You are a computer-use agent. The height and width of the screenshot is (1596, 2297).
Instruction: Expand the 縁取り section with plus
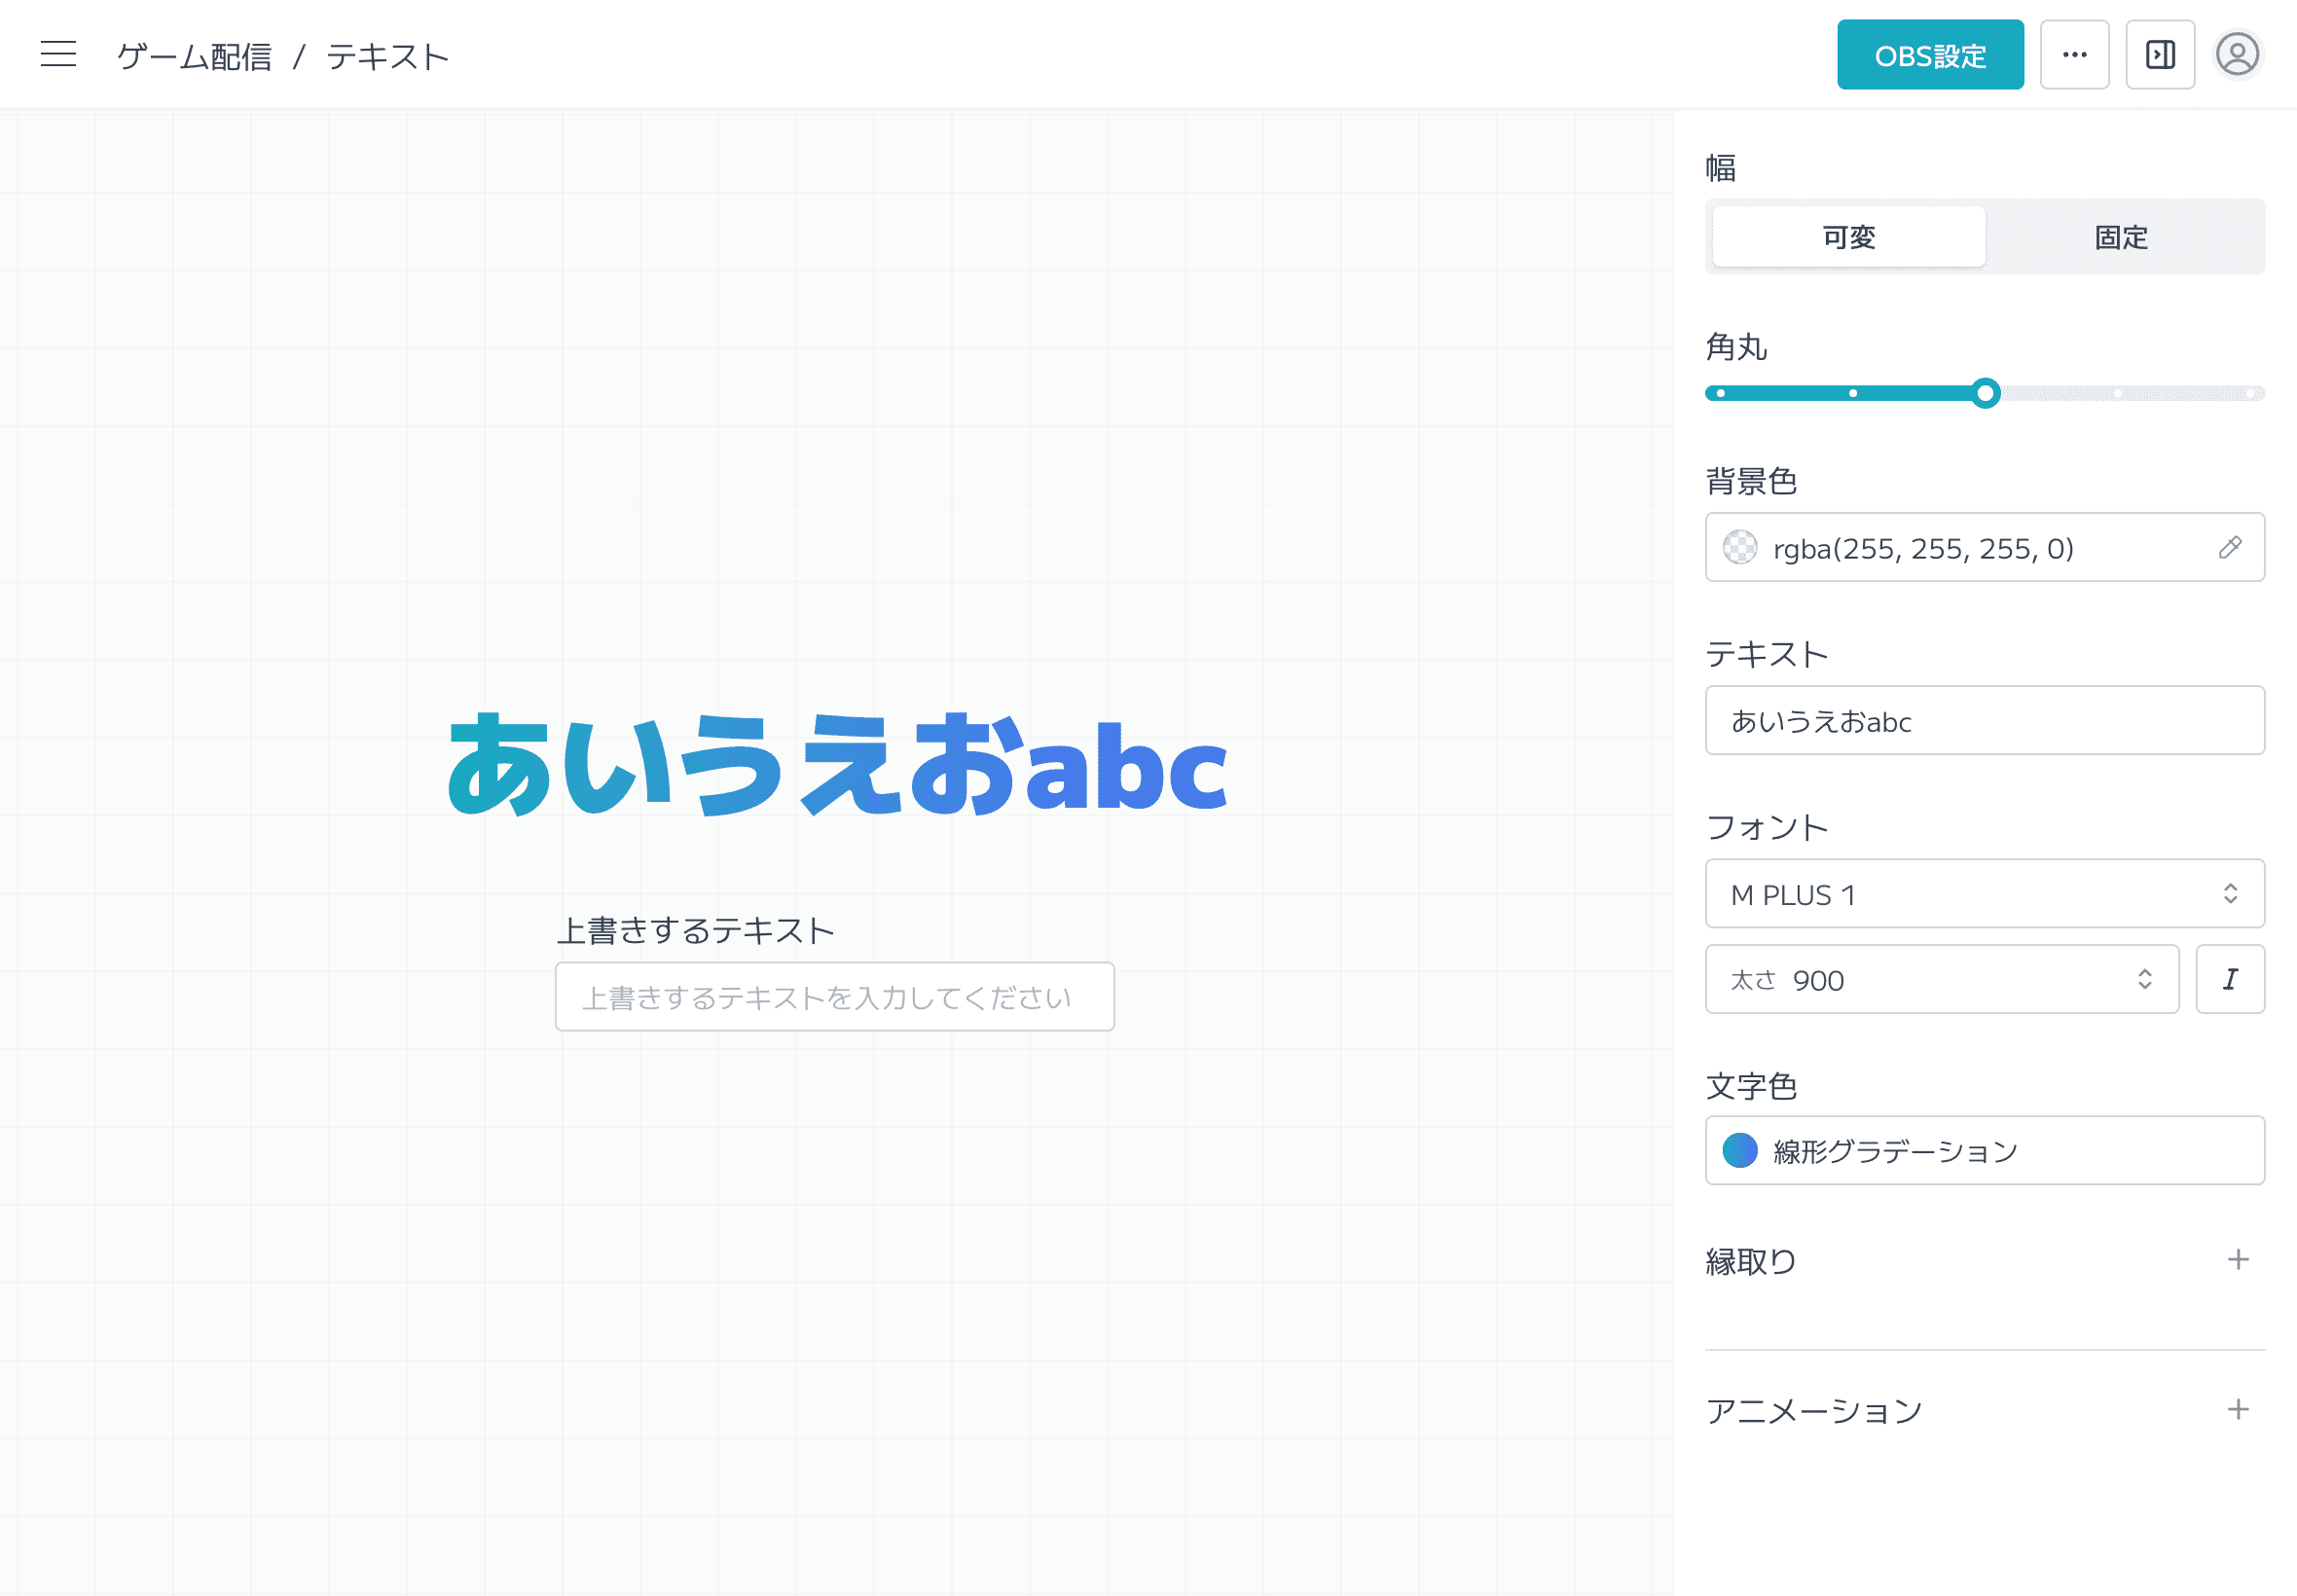click(x=2238, y=1259)
